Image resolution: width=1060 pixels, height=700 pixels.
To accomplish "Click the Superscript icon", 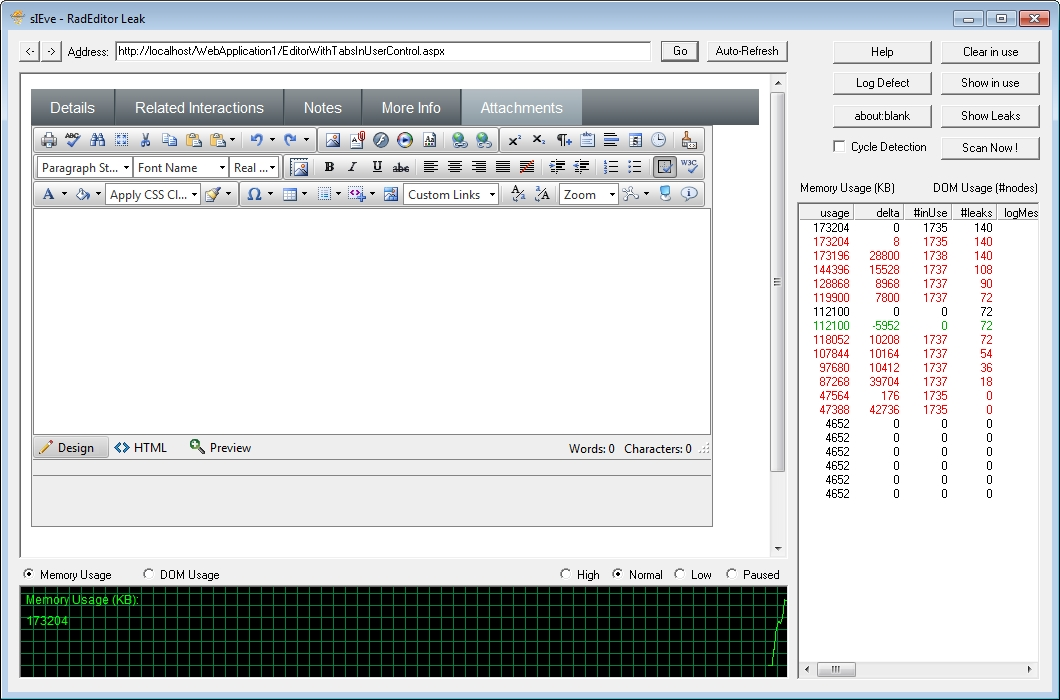I will coord(514,141).
